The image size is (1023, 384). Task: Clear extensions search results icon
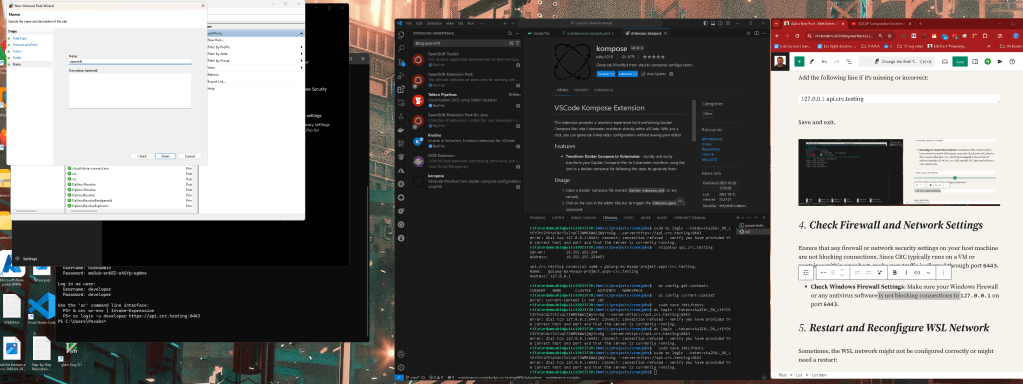511,43
